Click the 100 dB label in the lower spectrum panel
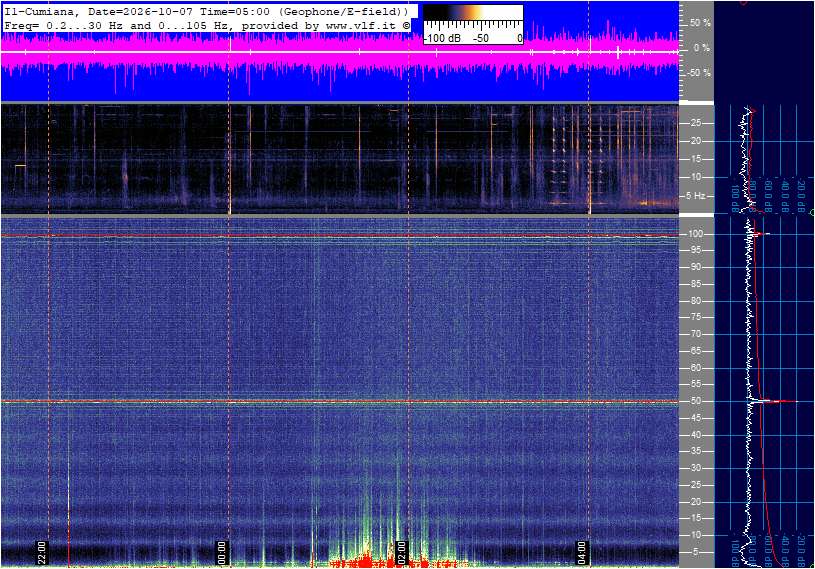815x569 pixels. point(735,553)
